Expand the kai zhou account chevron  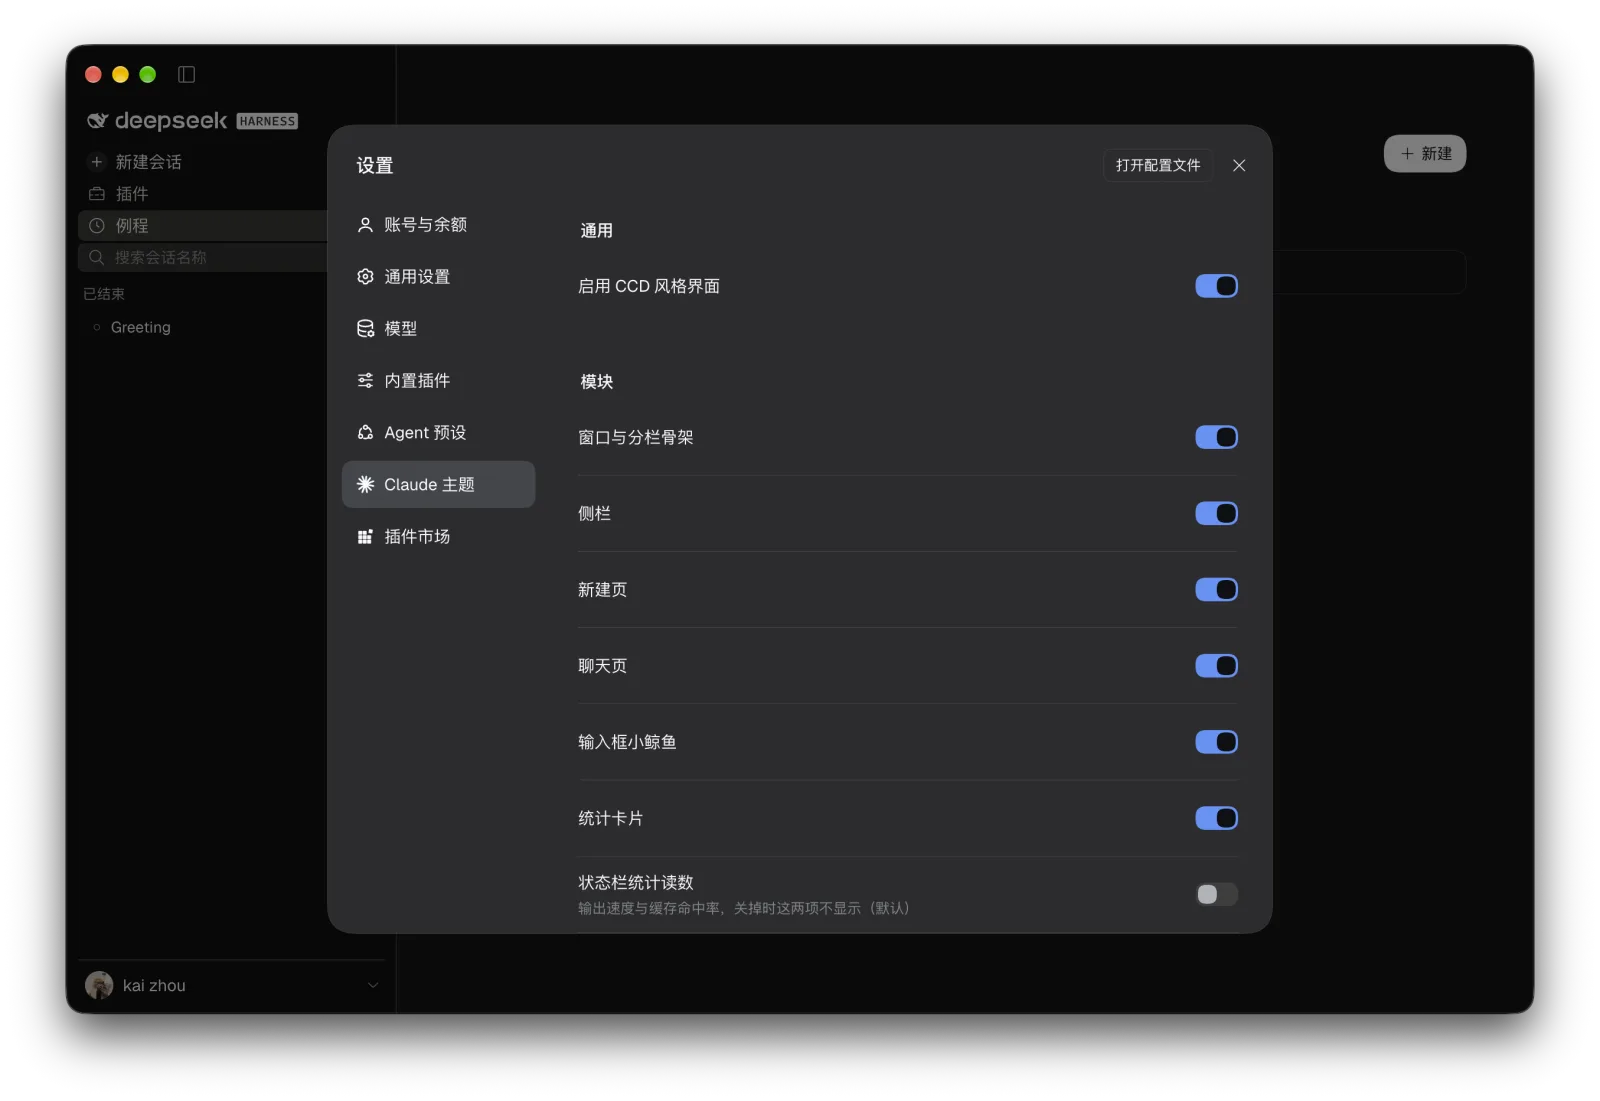click(373, 986)
